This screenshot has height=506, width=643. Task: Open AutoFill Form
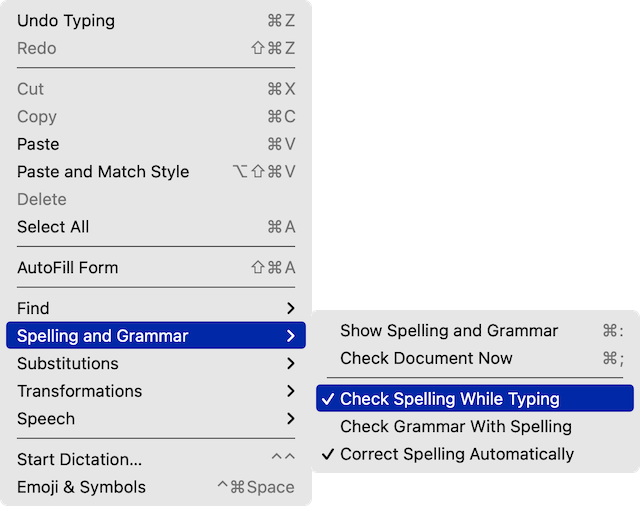[x=68, y=268]
